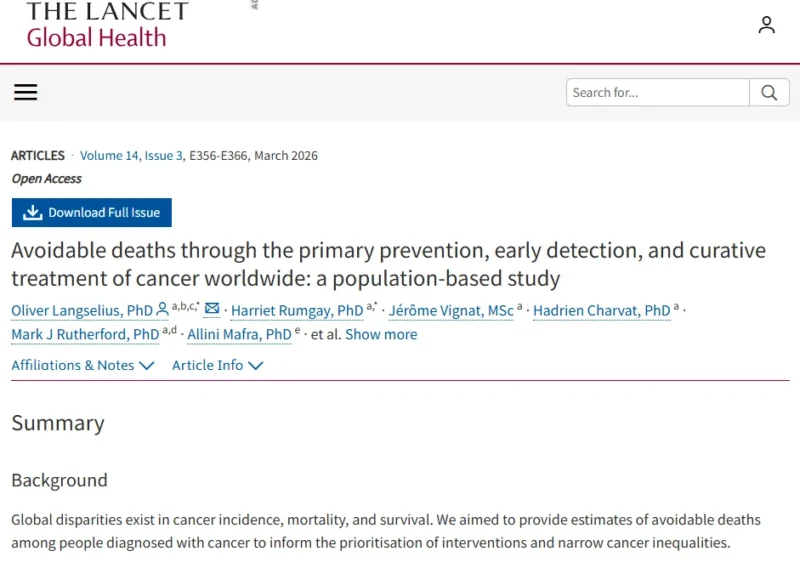Image resolution: width=800 pixels, height=574 pixels.
Task: Download the full issue
Action: click(92, 213)
